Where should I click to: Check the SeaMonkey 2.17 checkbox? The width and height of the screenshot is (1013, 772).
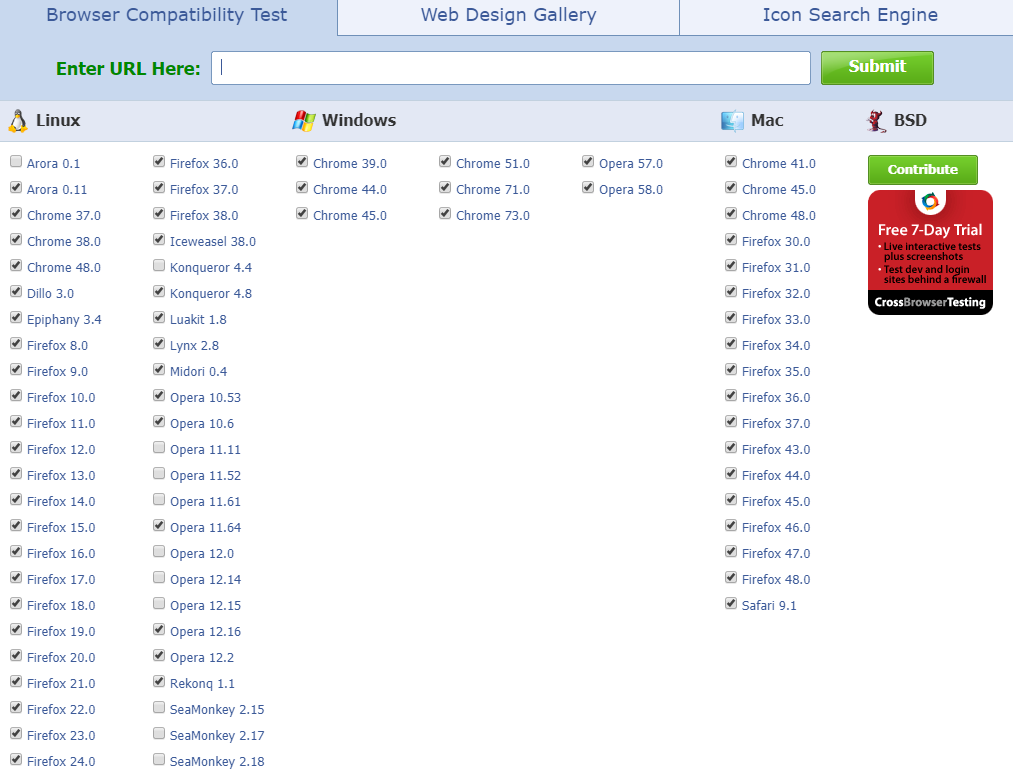tap(159, 733)
